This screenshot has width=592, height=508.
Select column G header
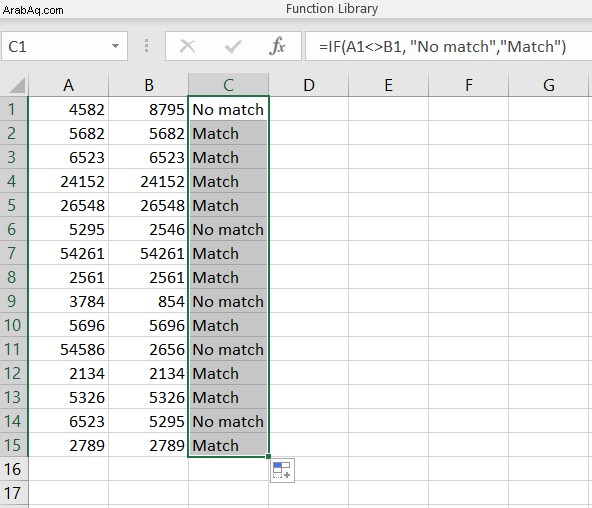tap(549, 85)
